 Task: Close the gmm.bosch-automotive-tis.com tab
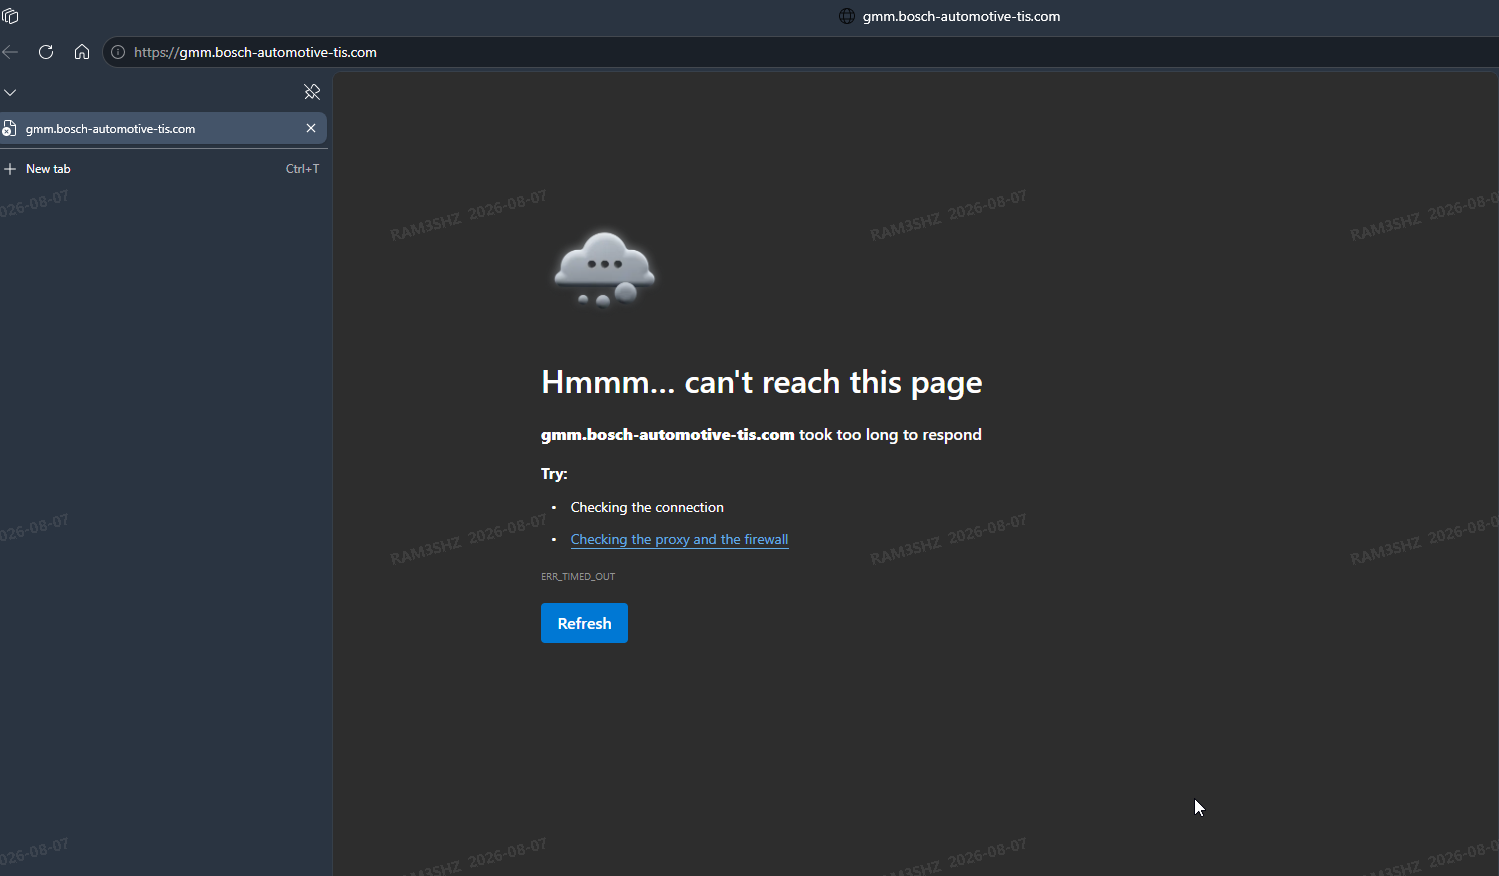coord(311,128)
